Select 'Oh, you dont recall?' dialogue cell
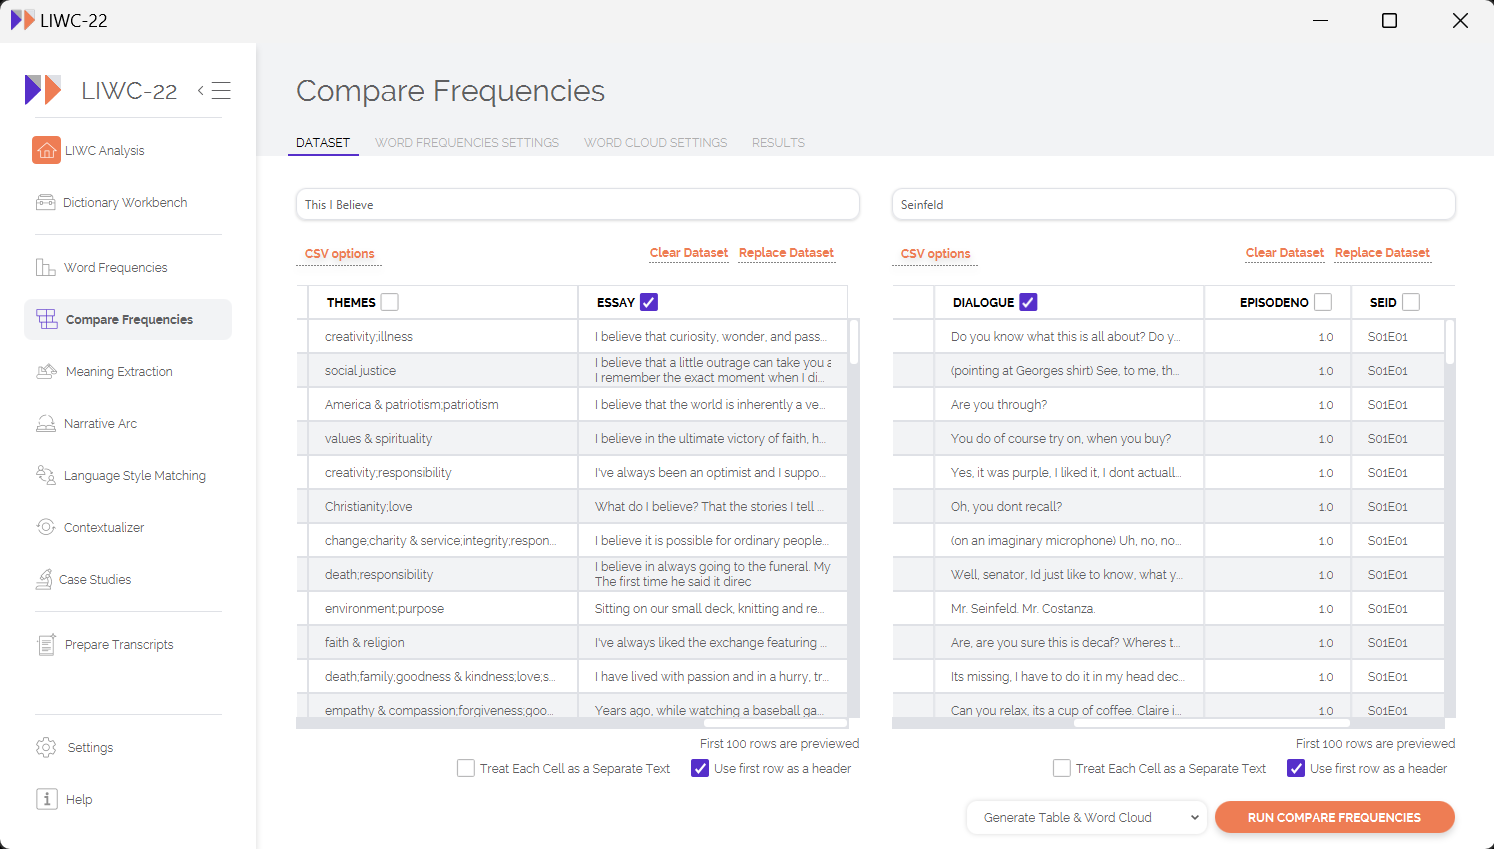This screenshot has width=1494, height=849. tap(1069, 506)
